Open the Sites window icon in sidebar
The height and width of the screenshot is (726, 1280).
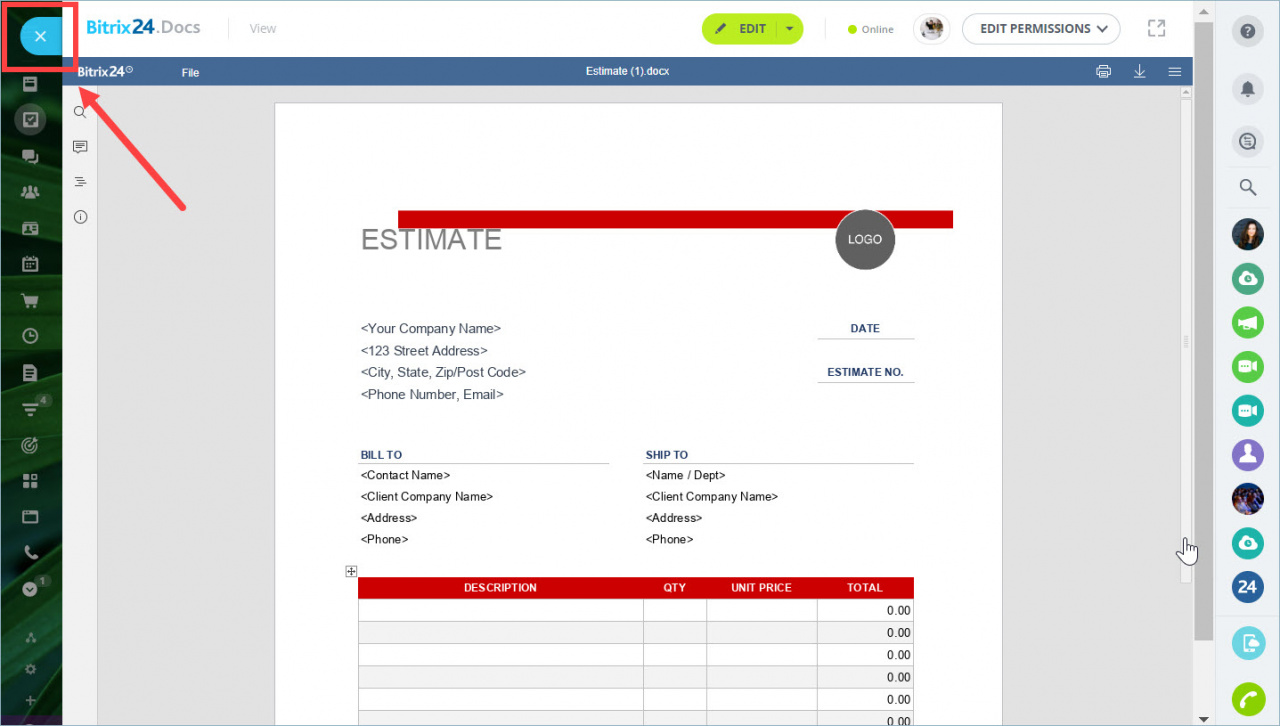30,517
